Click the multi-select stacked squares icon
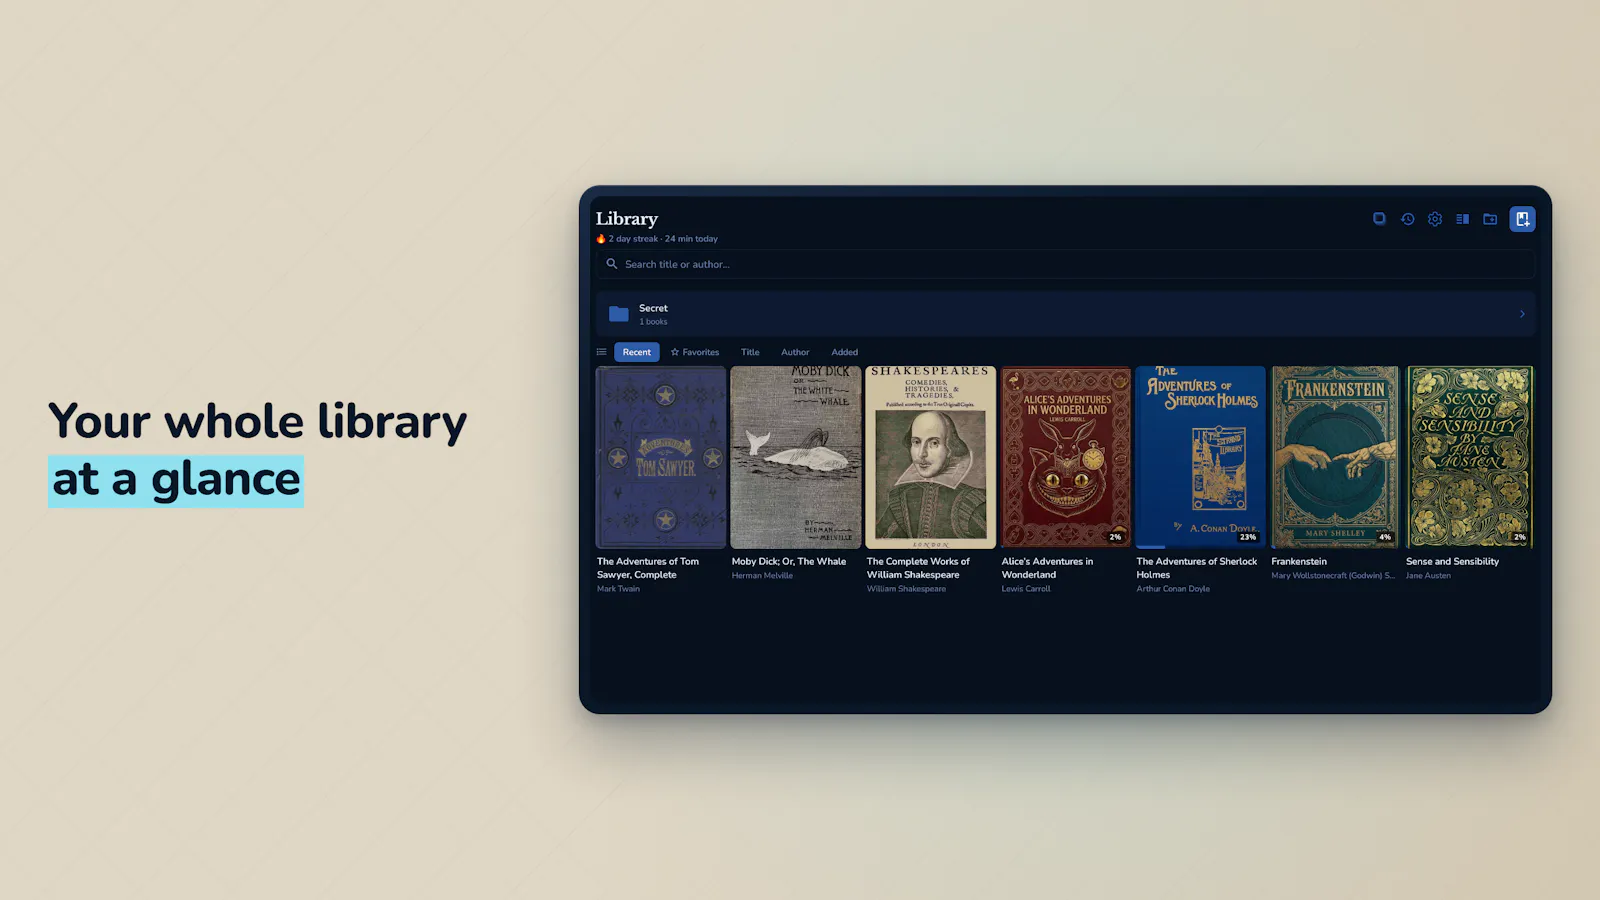Viewport: 1600px width, 900px height. point(1379,219)
